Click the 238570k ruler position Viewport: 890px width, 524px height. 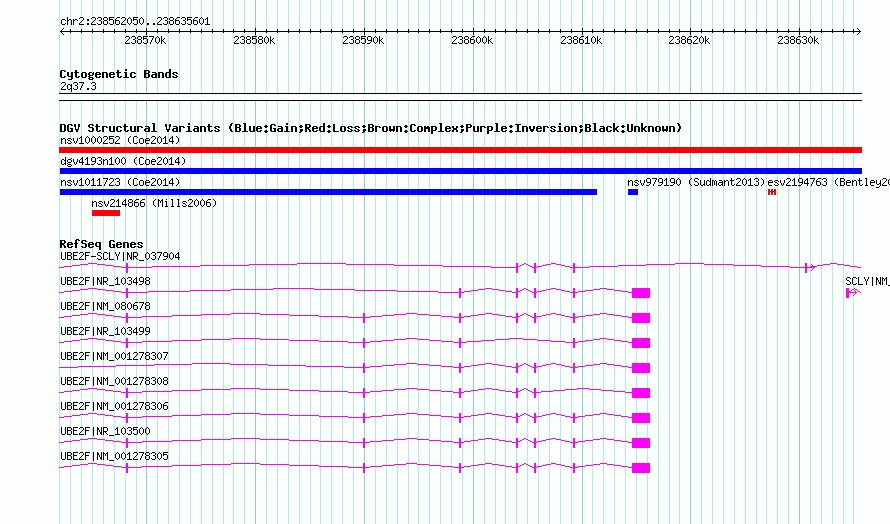tap(145, 40)
